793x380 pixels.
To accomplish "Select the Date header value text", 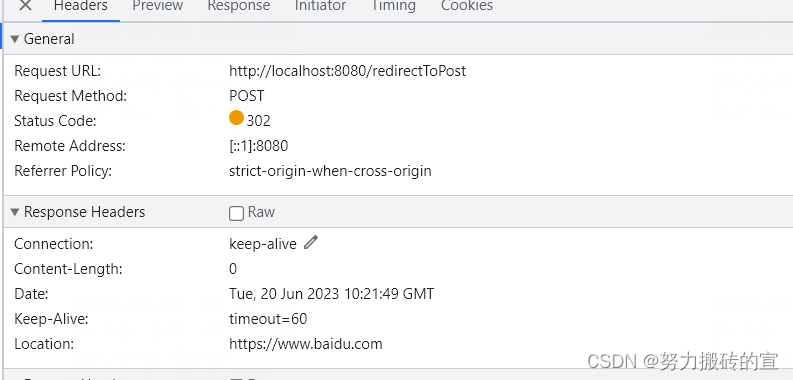I will point(331,293).
